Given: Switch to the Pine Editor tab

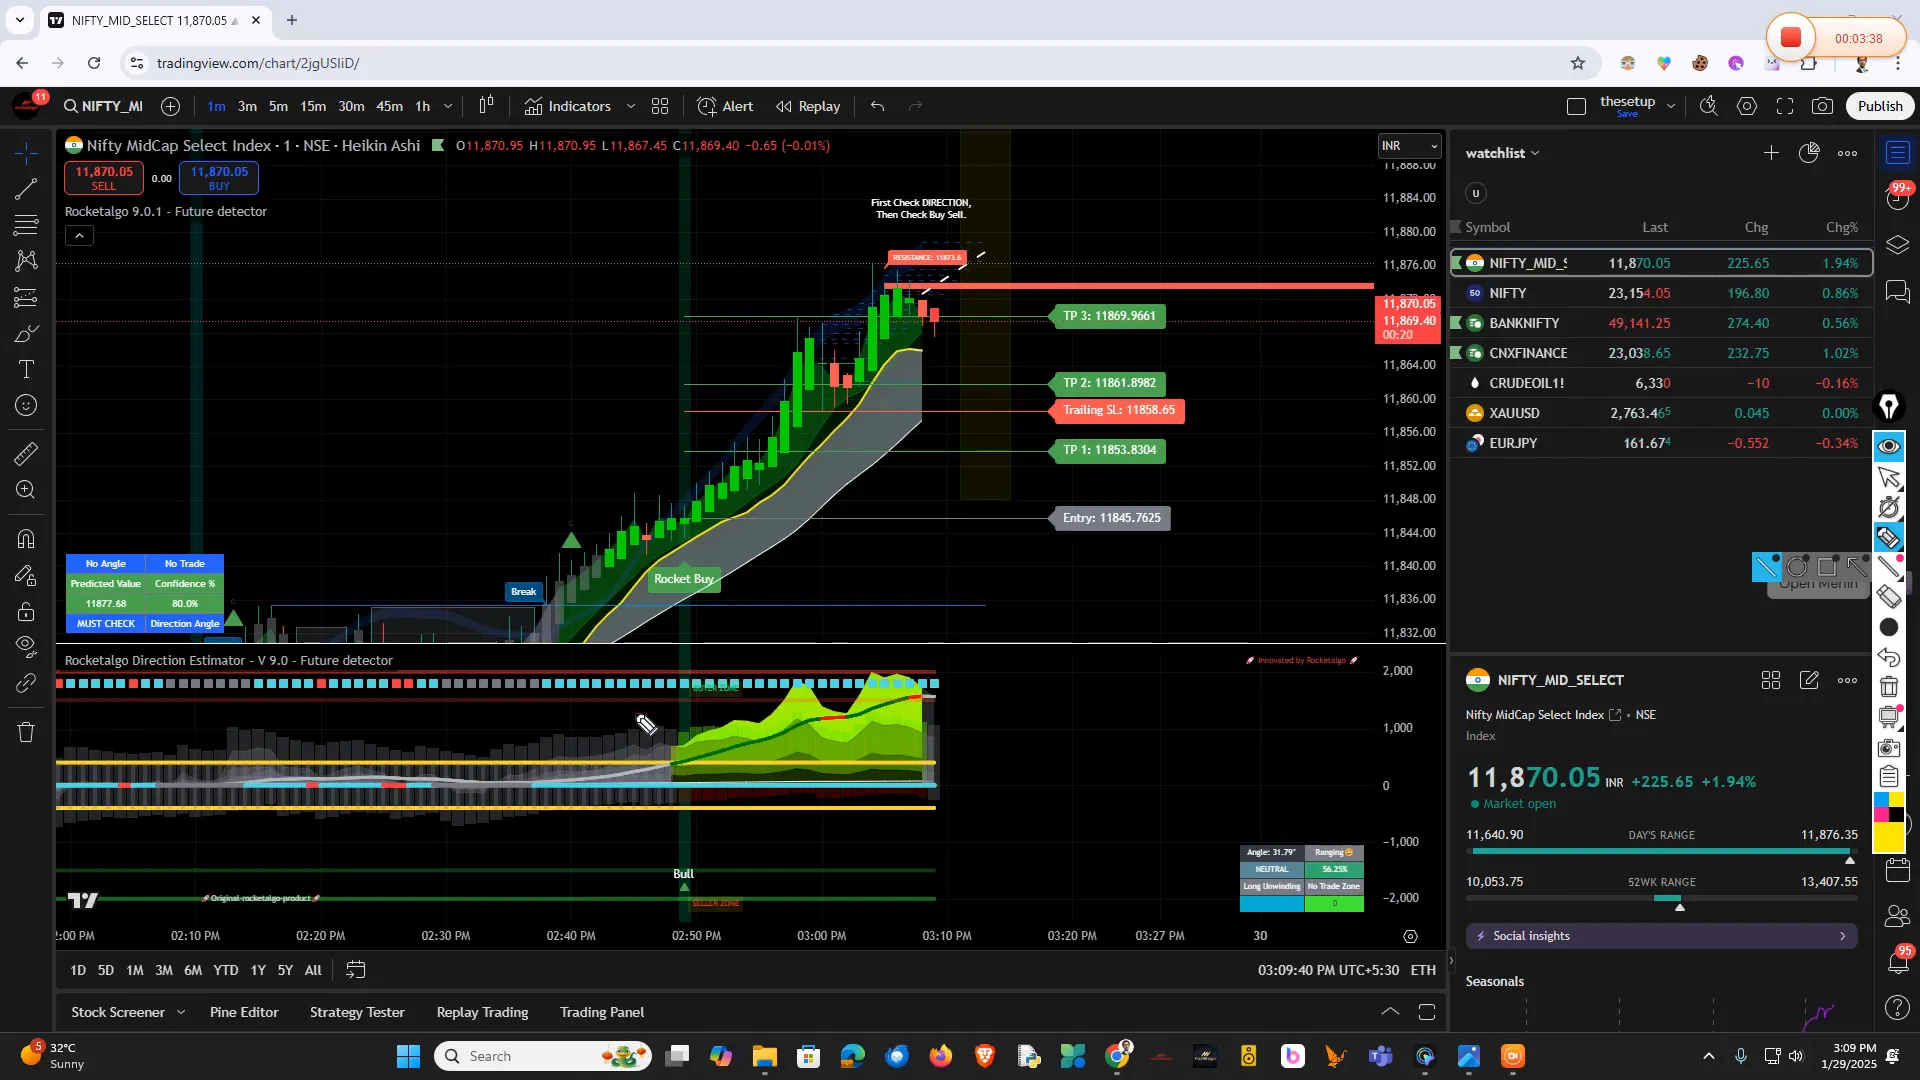Looking at the screenshot, I should tap(243, 1012).
